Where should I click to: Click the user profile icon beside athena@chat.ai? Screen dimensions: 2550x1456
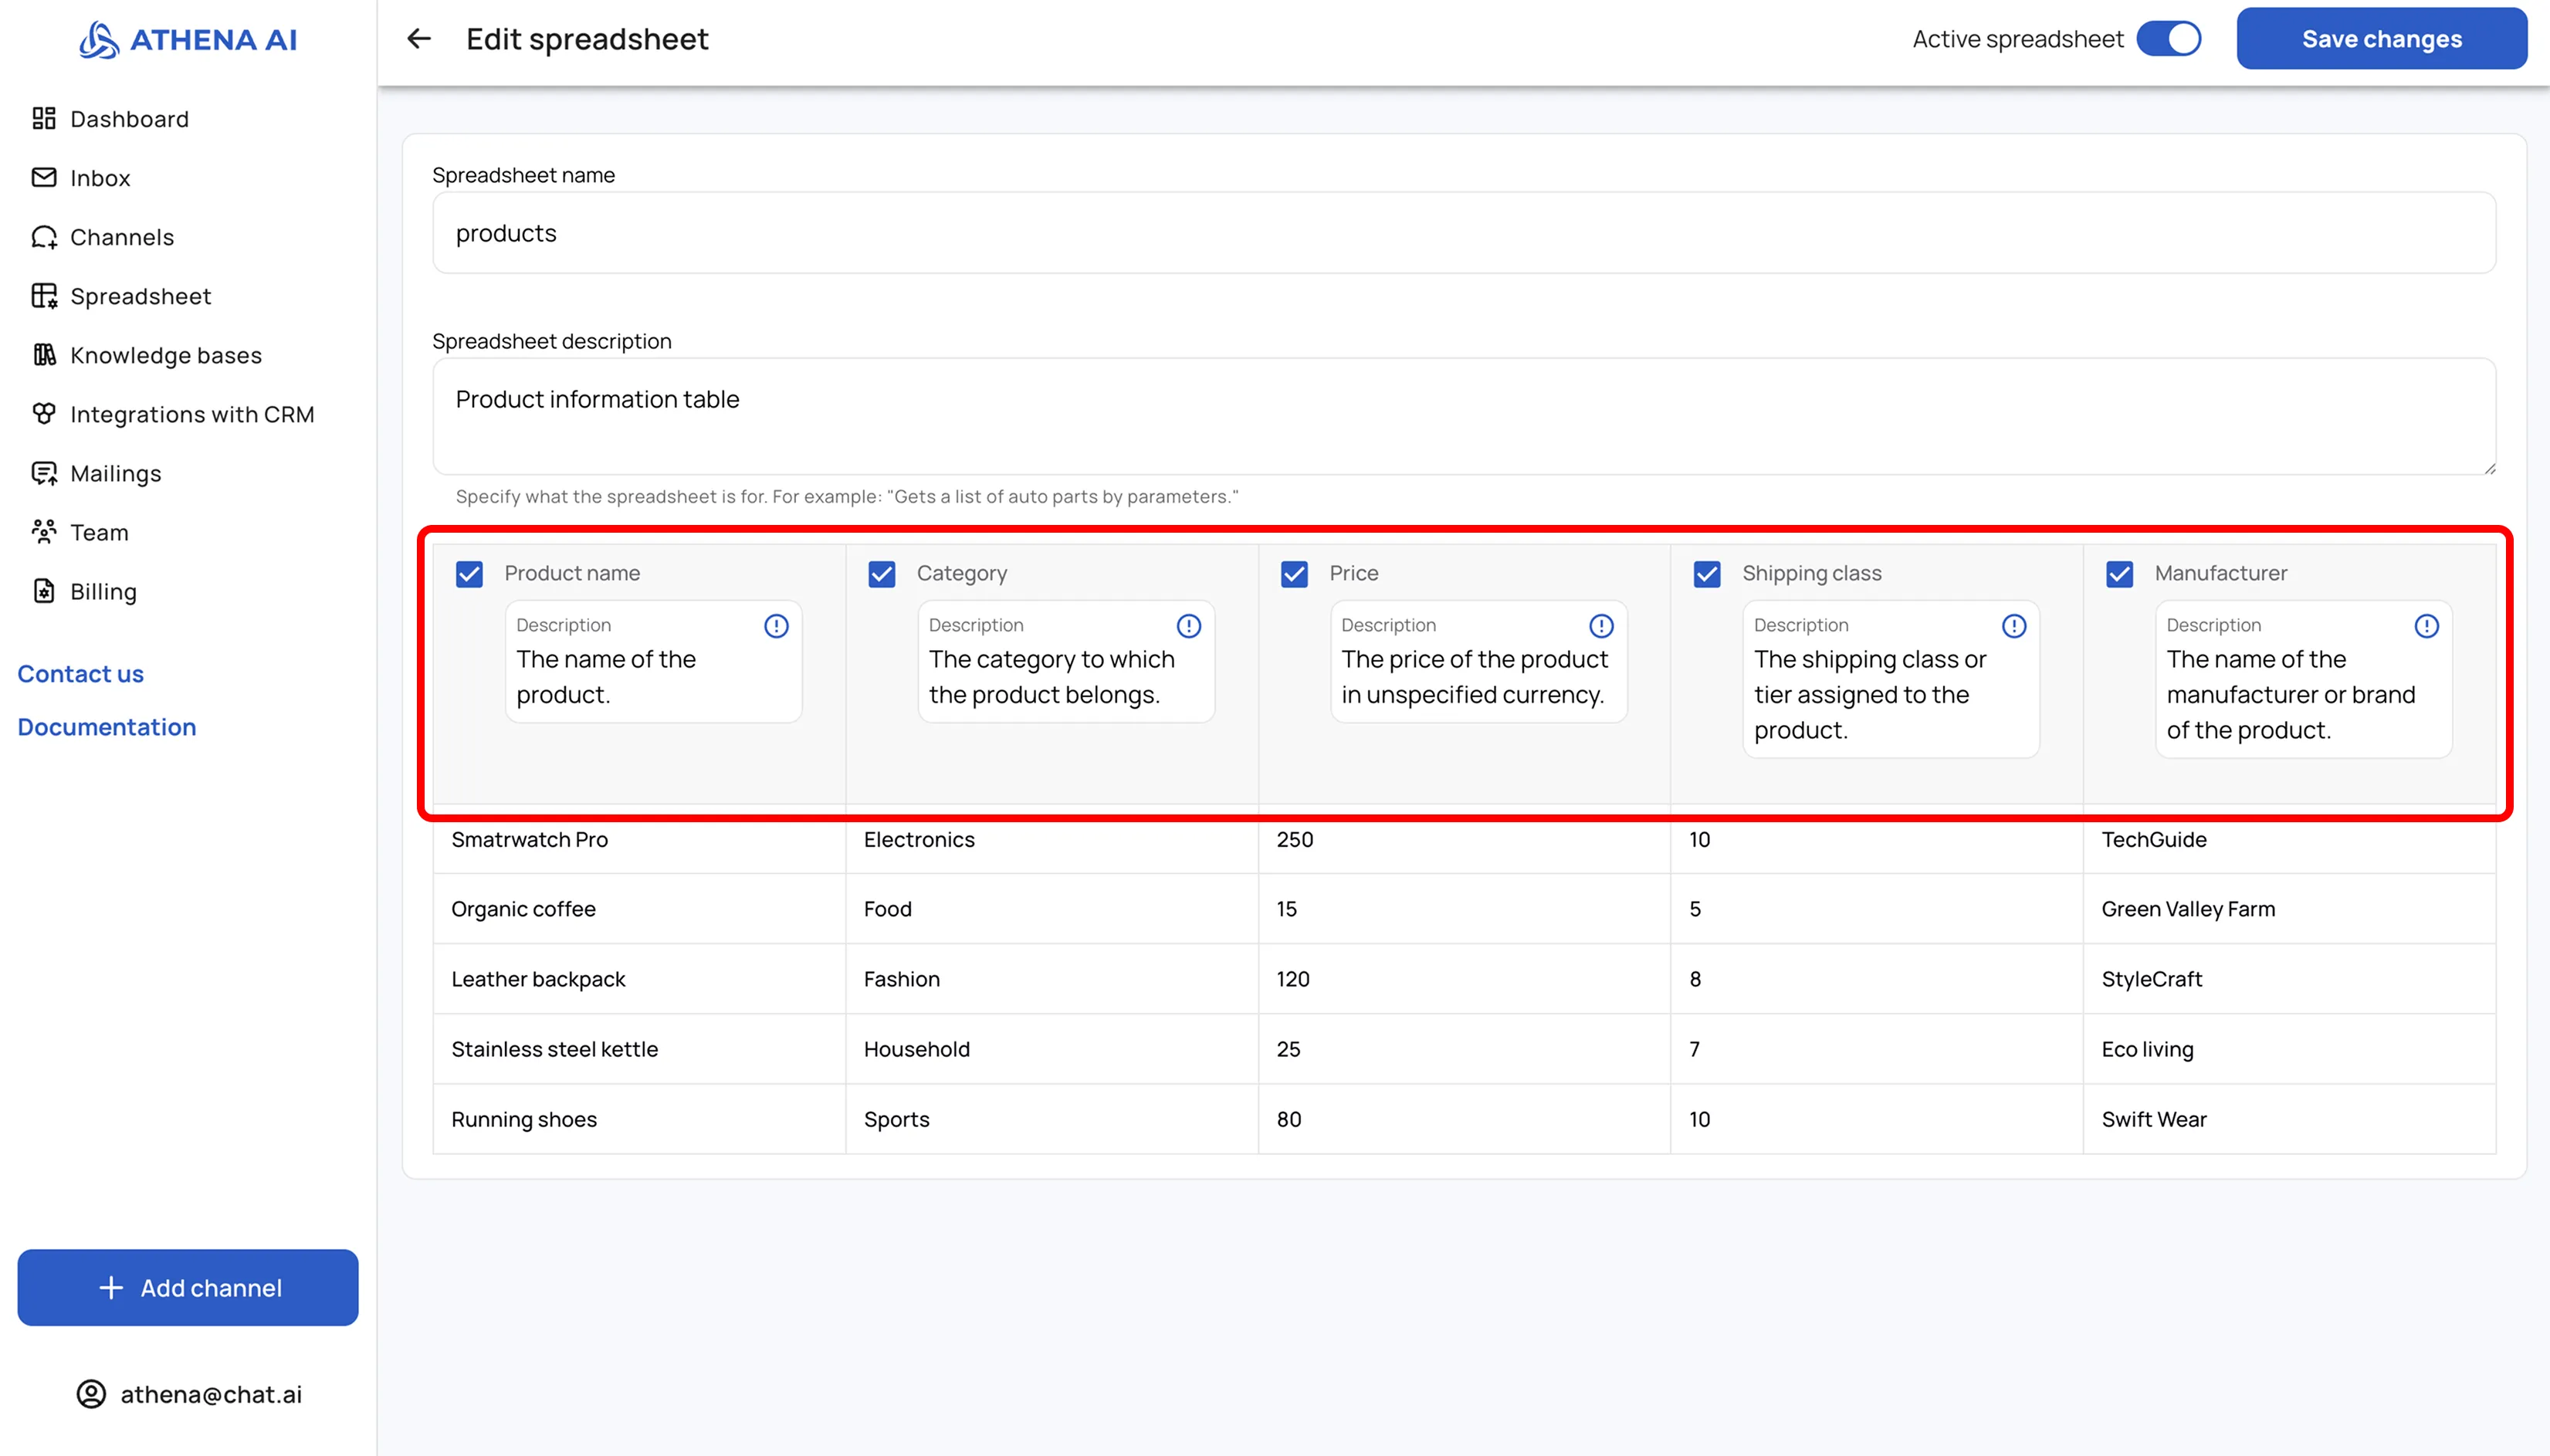point(91,1394)
